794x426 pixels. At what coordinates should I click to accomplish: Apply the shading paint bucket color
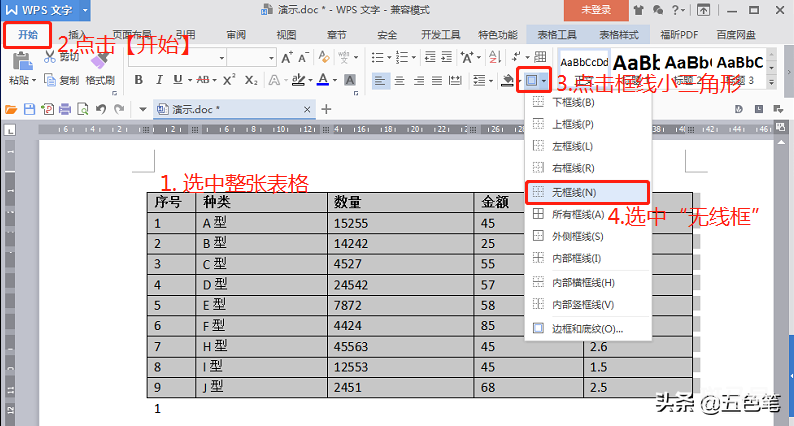click(507, 81)
